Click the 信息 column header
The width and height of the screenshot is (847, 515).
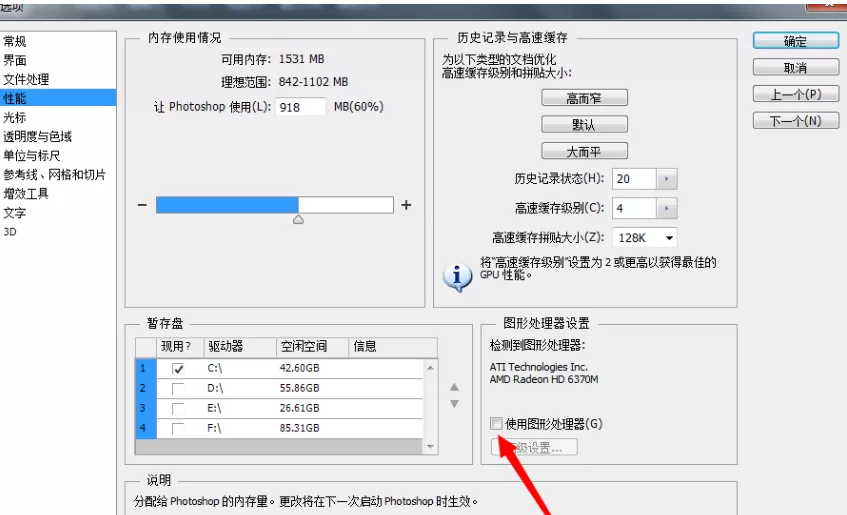(x=393, y=347)
